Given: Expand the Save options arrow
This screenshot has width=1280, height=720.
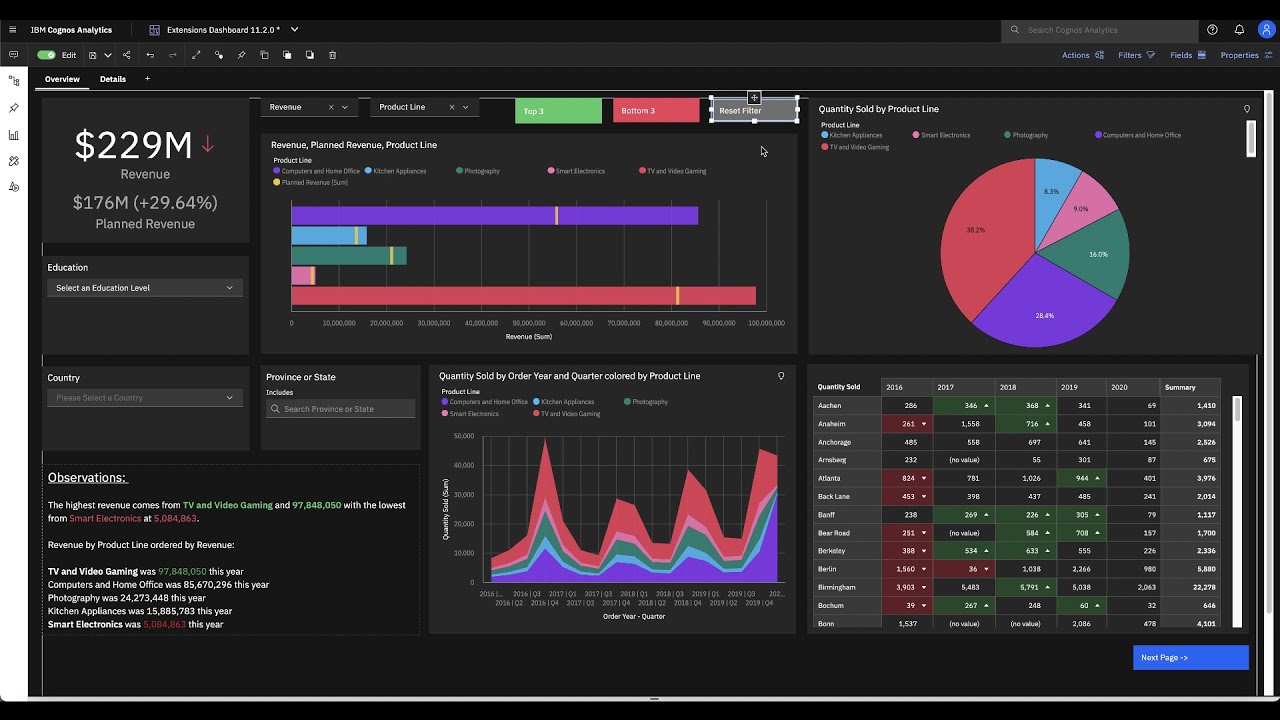Looking at the screenshot, I should tap(107, 55).
